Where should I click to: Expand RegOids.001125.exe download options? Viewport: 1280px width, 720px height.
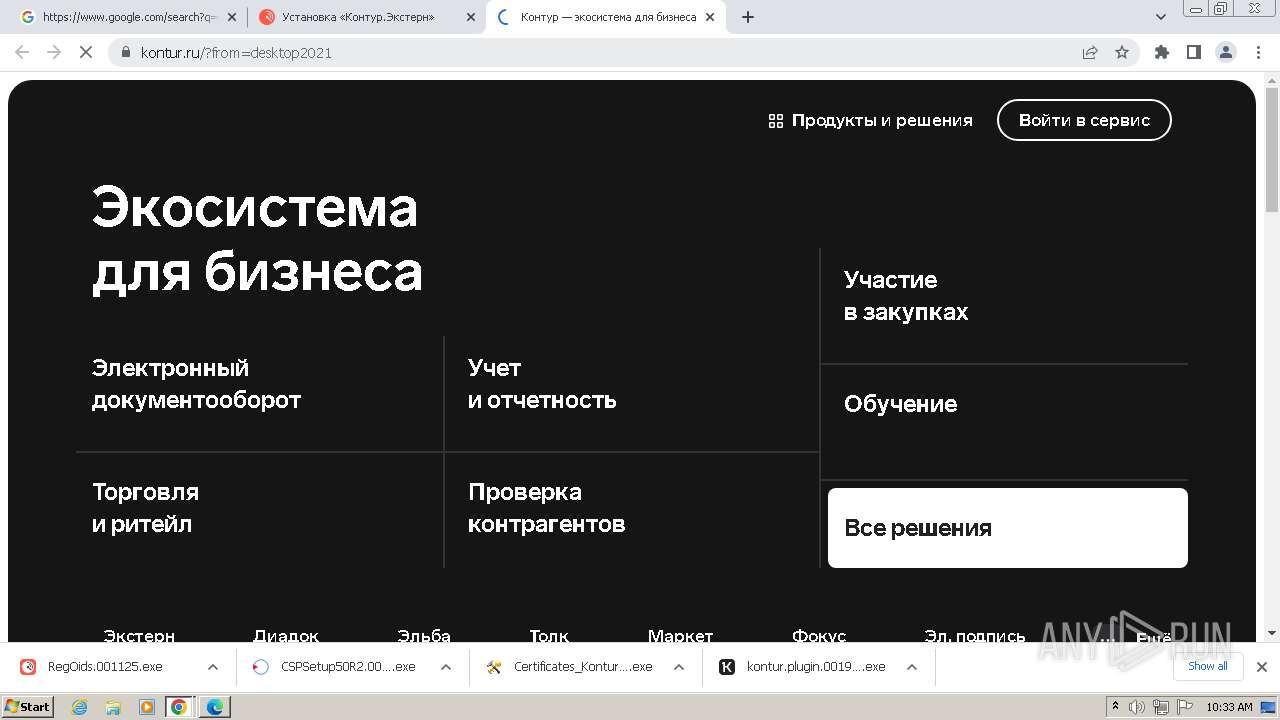pyautogui.click(x=213, y=667)
